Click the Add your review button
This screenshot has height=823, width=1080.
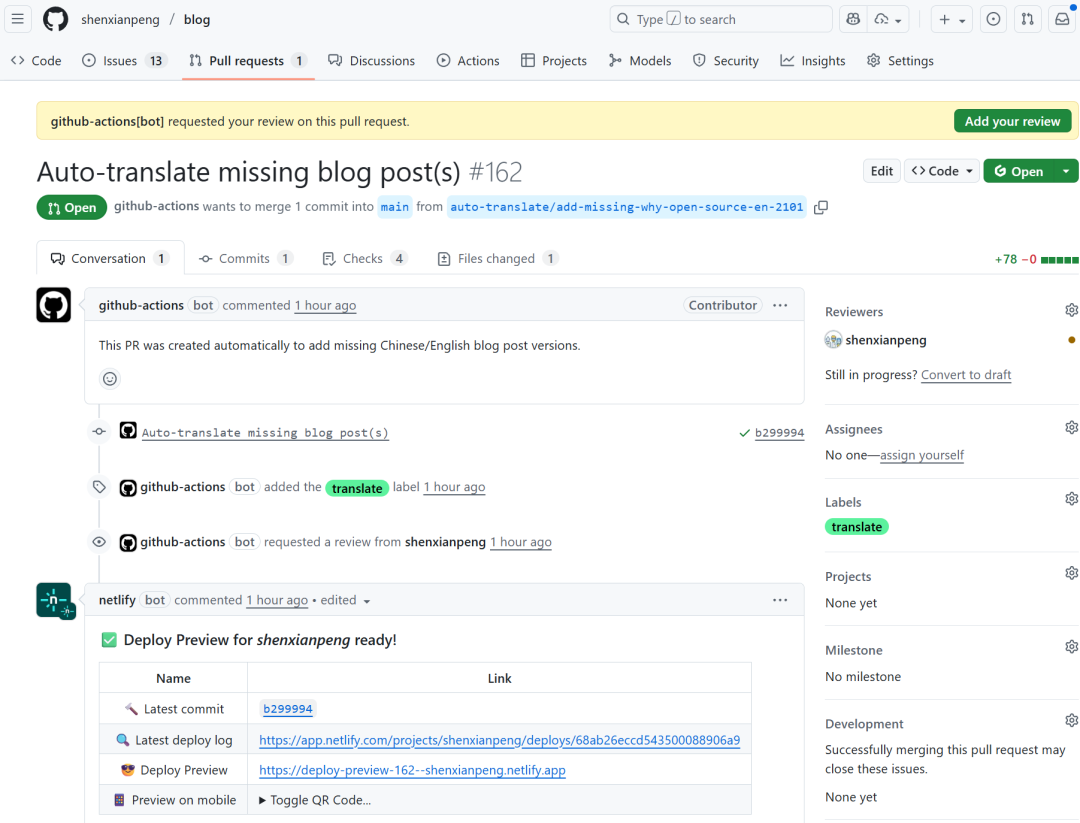(x=1012, y=120)
